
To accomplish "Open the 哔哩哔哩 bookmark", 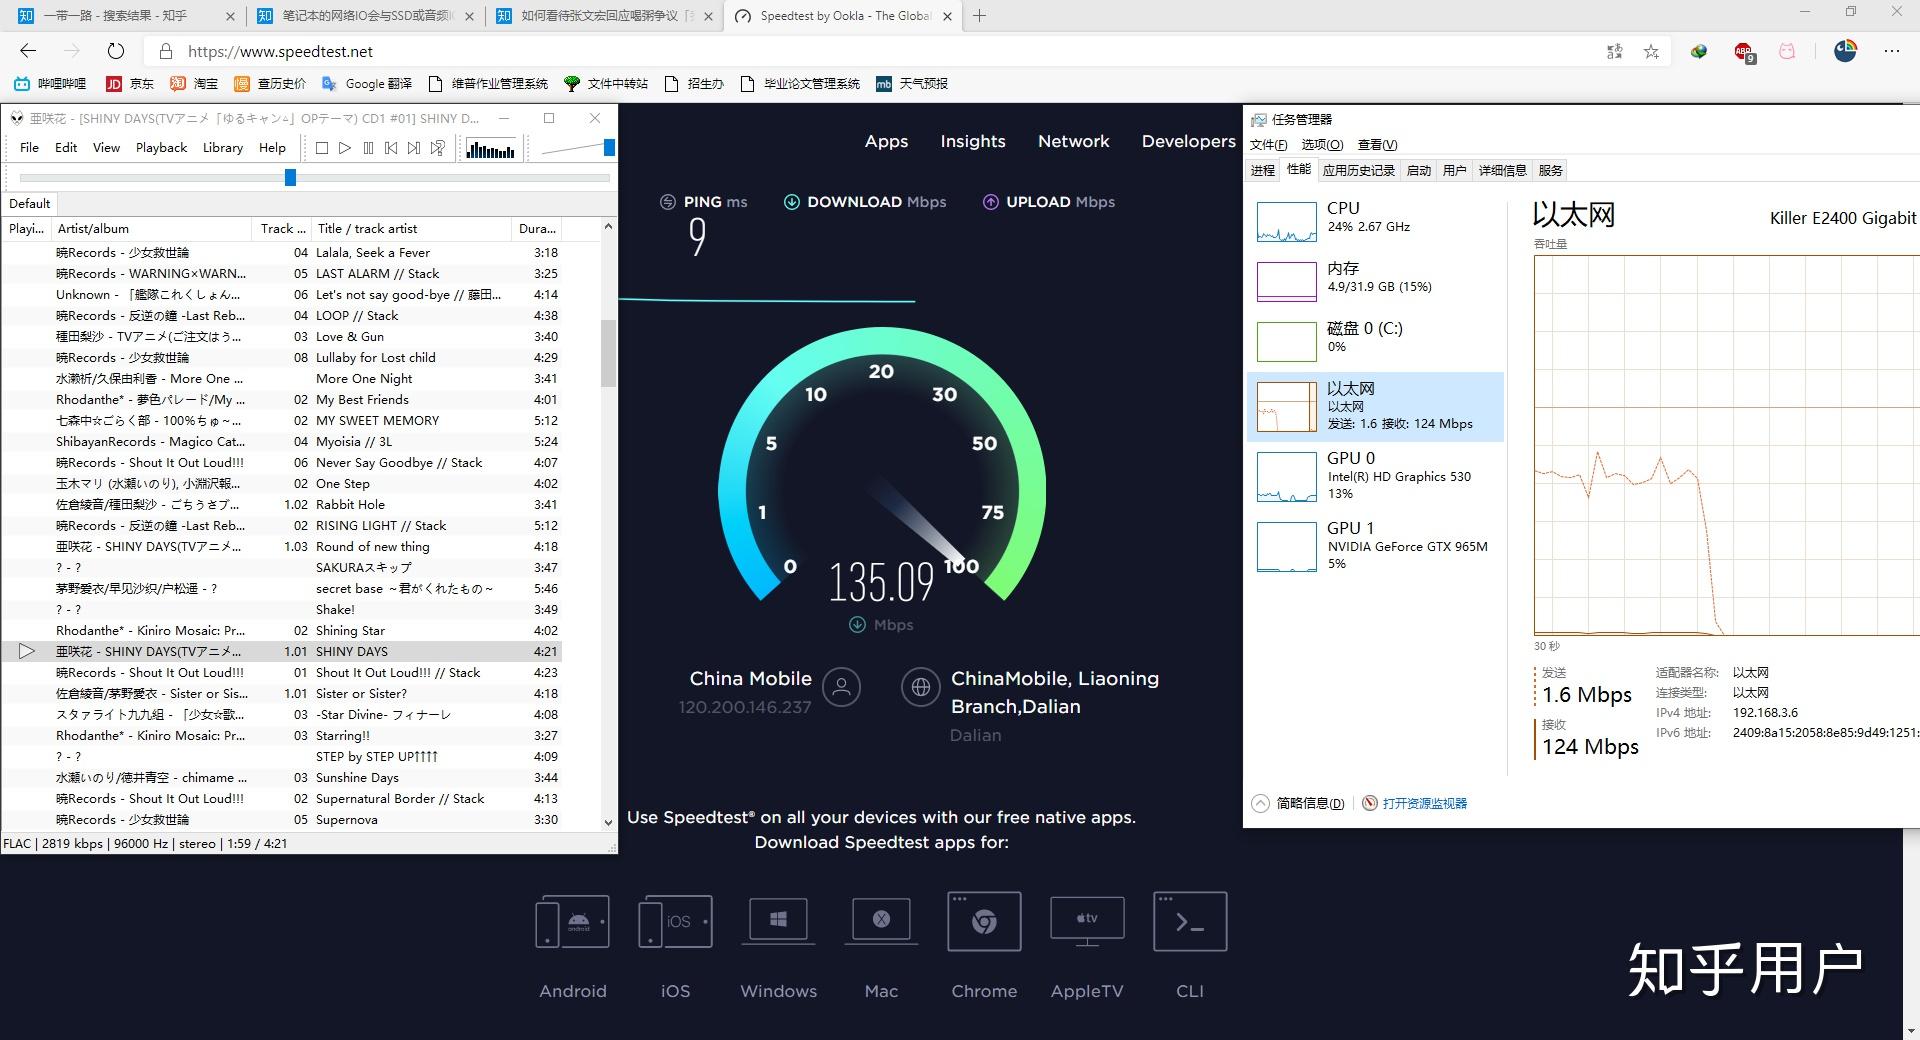I will pyautogui.click(x=50, y=84).
